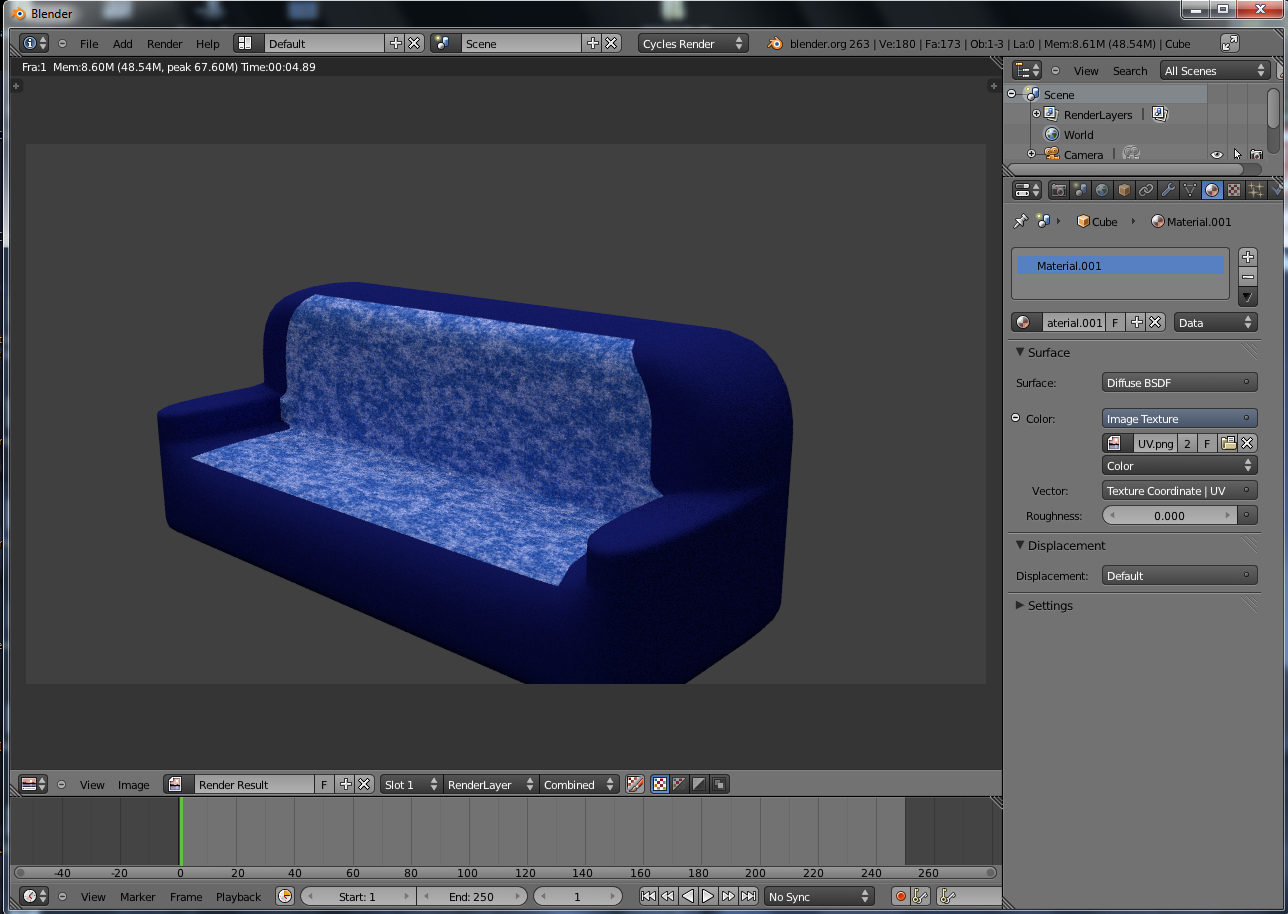Screen dimensions: 1288x914
Task: Add a new material slot
Action: [x=1247, y=257]
